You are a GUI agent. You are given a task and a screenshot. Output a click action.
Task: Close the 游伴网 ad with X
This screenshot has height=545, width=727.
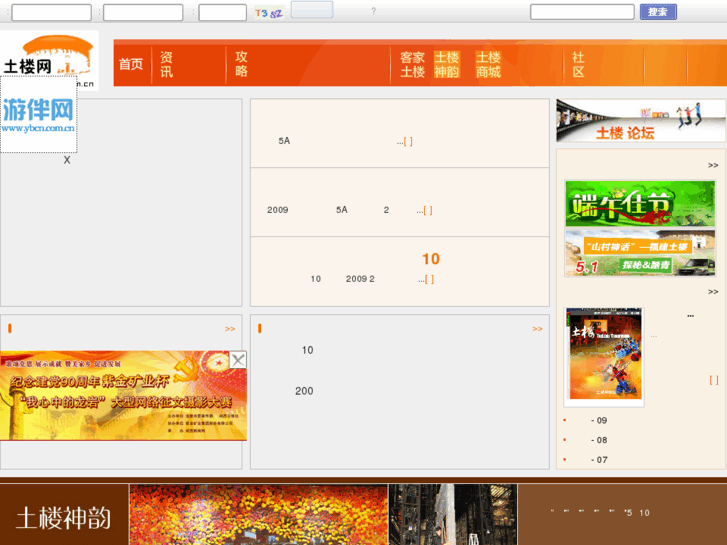click(x=67, y=160)
